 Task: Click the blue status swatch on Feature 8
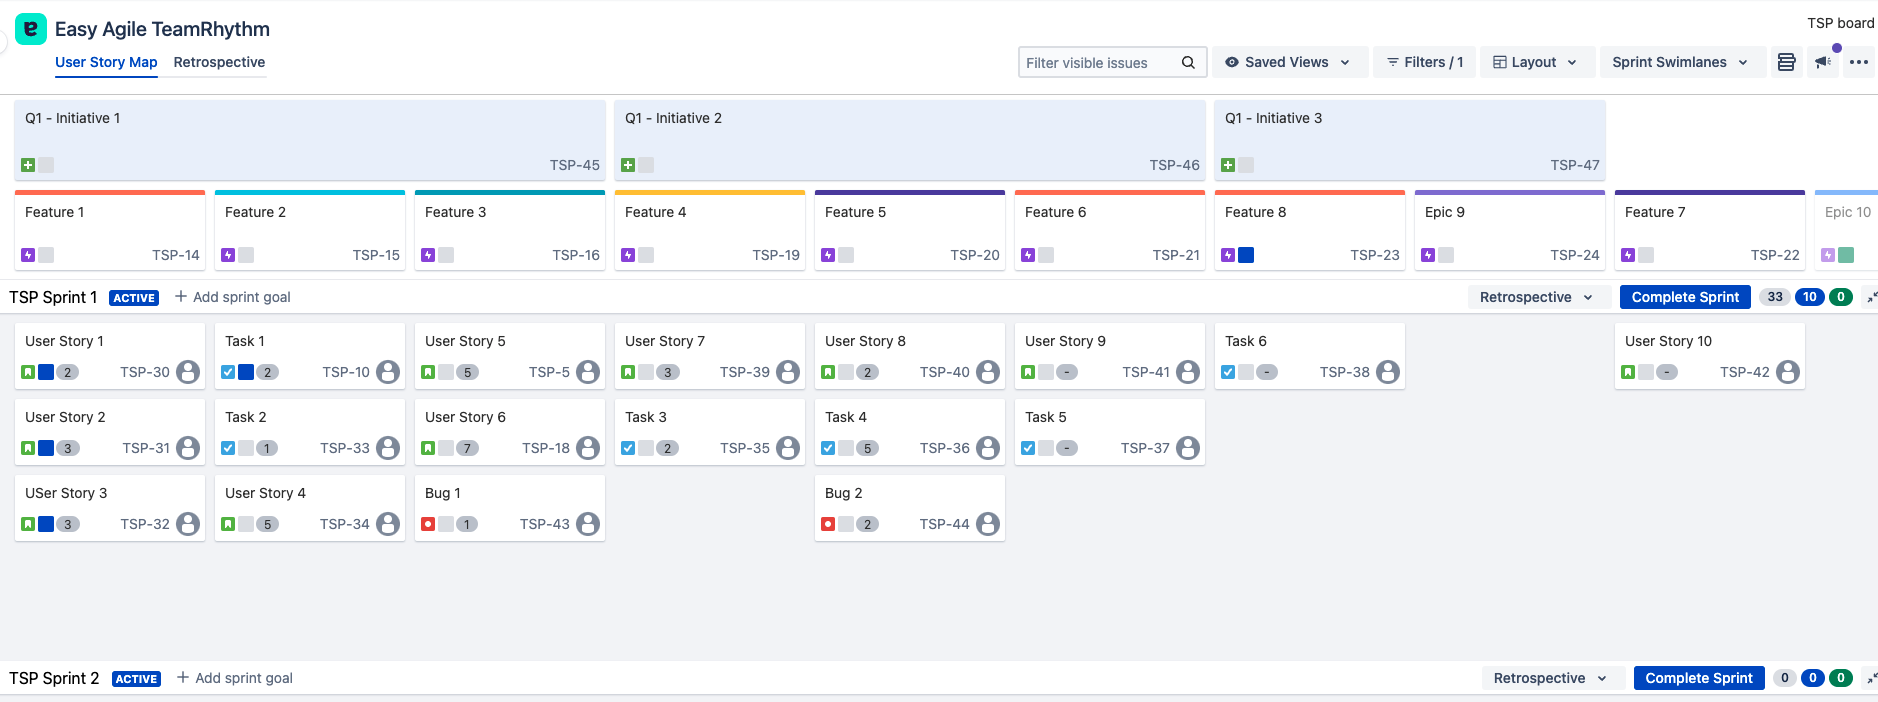[1246, 255]
